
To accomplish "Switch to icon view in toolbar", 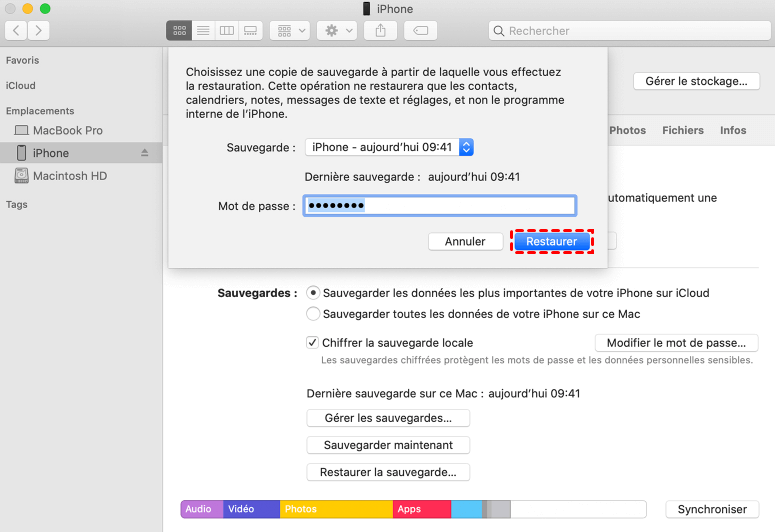I will click(x=178, y=31).
